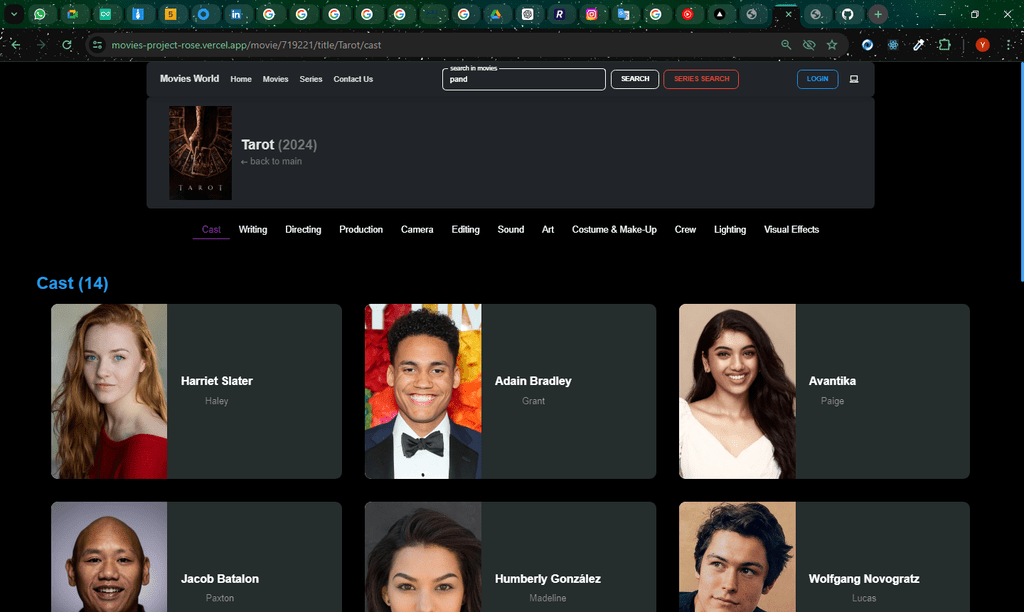
Task: Open Avantika's photo
Action: point(737,391)
